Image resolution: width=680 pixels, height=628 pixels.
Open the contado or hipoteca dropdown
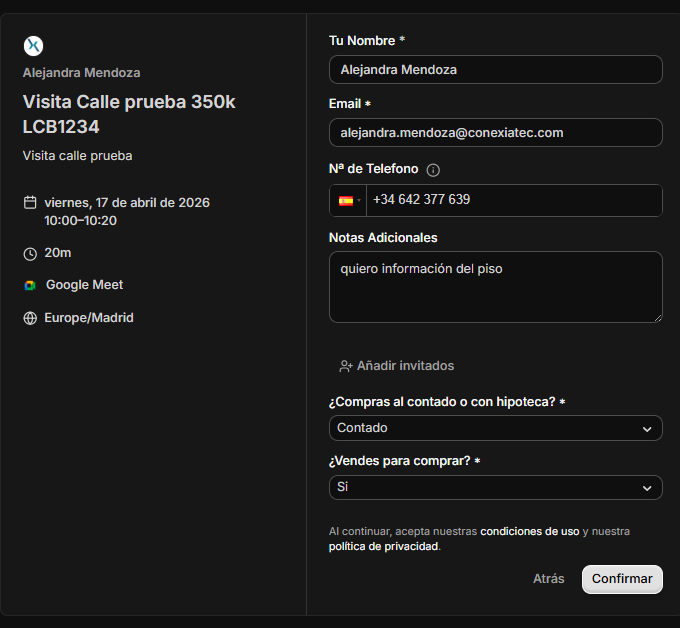(x=495, y=428)
